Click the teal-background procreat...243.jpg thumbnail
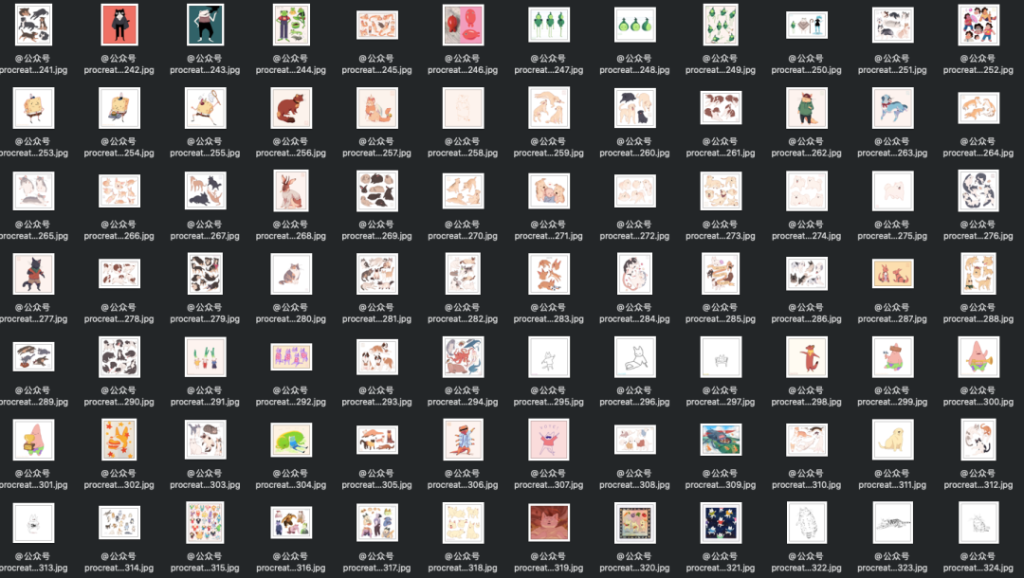 coord(205,25)
